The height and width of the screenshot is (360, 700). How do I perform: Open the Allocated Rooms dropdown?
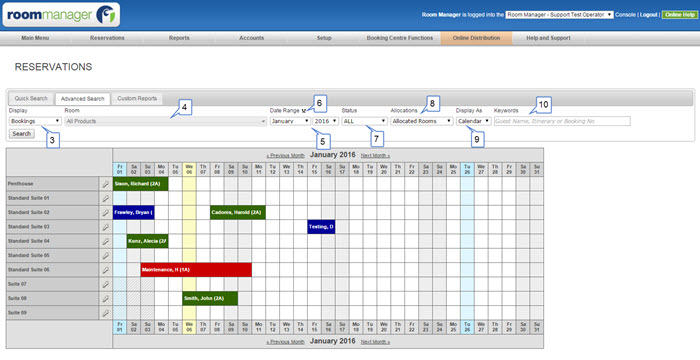tap(422, 121)
